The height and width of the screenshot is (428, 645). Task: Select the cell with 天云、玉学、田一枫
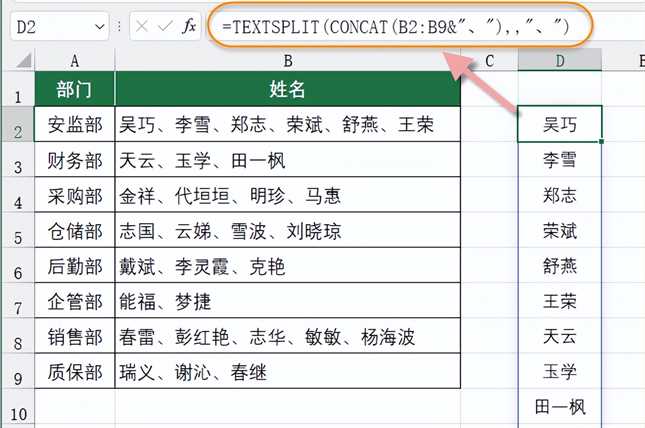[x=288, y=160]
